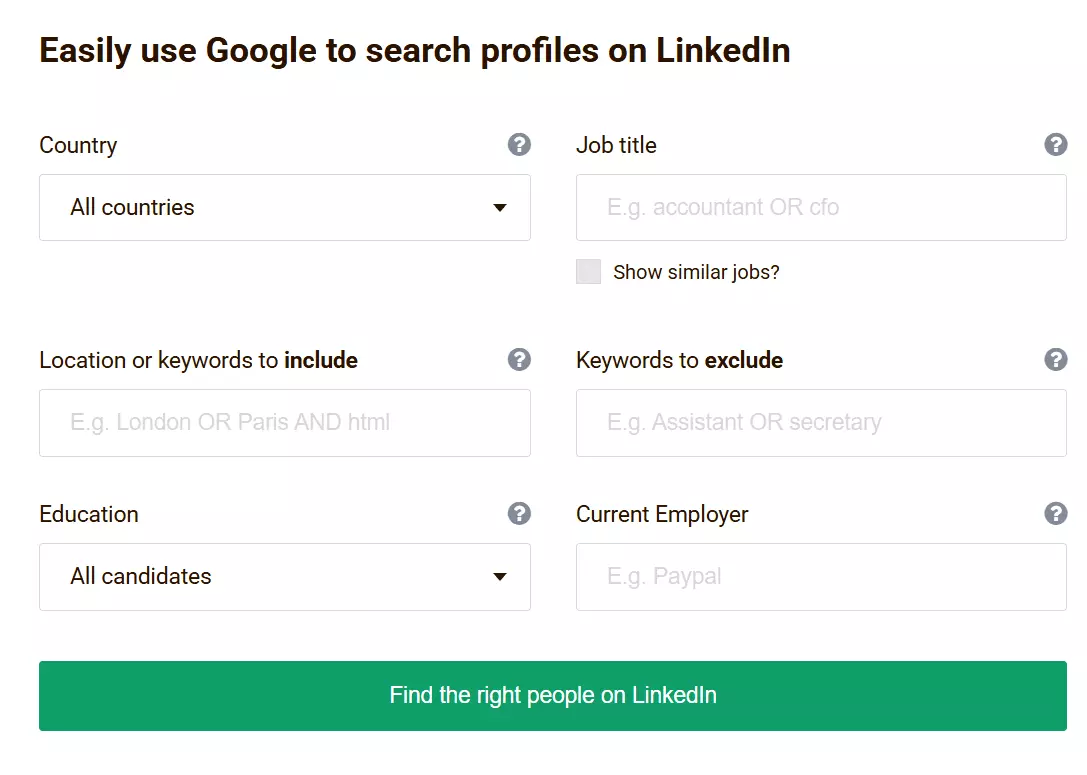Click the Job title text input
The height and width of the screenshot is (775, 1087).
pyautogui.click(x=820, y=208)
